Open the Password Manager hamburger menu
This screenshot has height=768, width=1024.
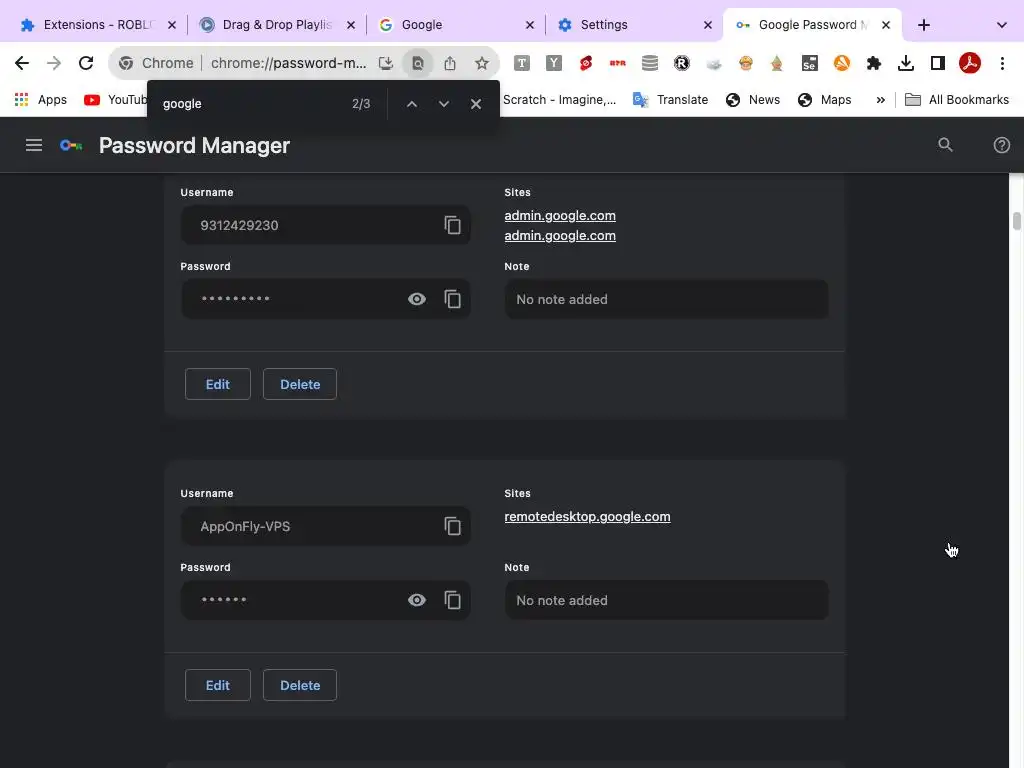(x=34, y=145)
